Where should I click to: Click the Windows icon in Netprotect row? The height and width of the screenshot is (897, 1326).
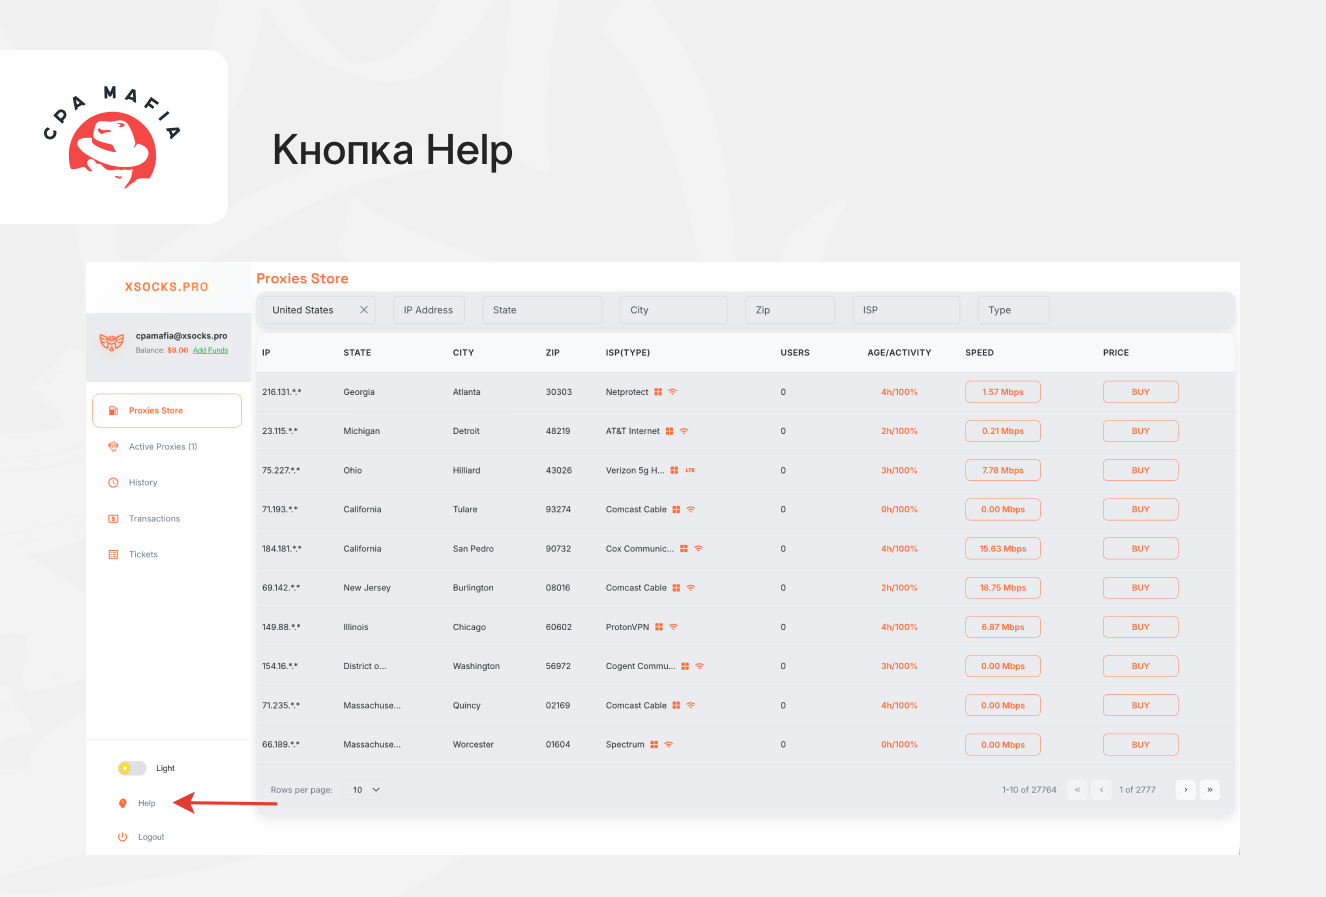(658, 392)
